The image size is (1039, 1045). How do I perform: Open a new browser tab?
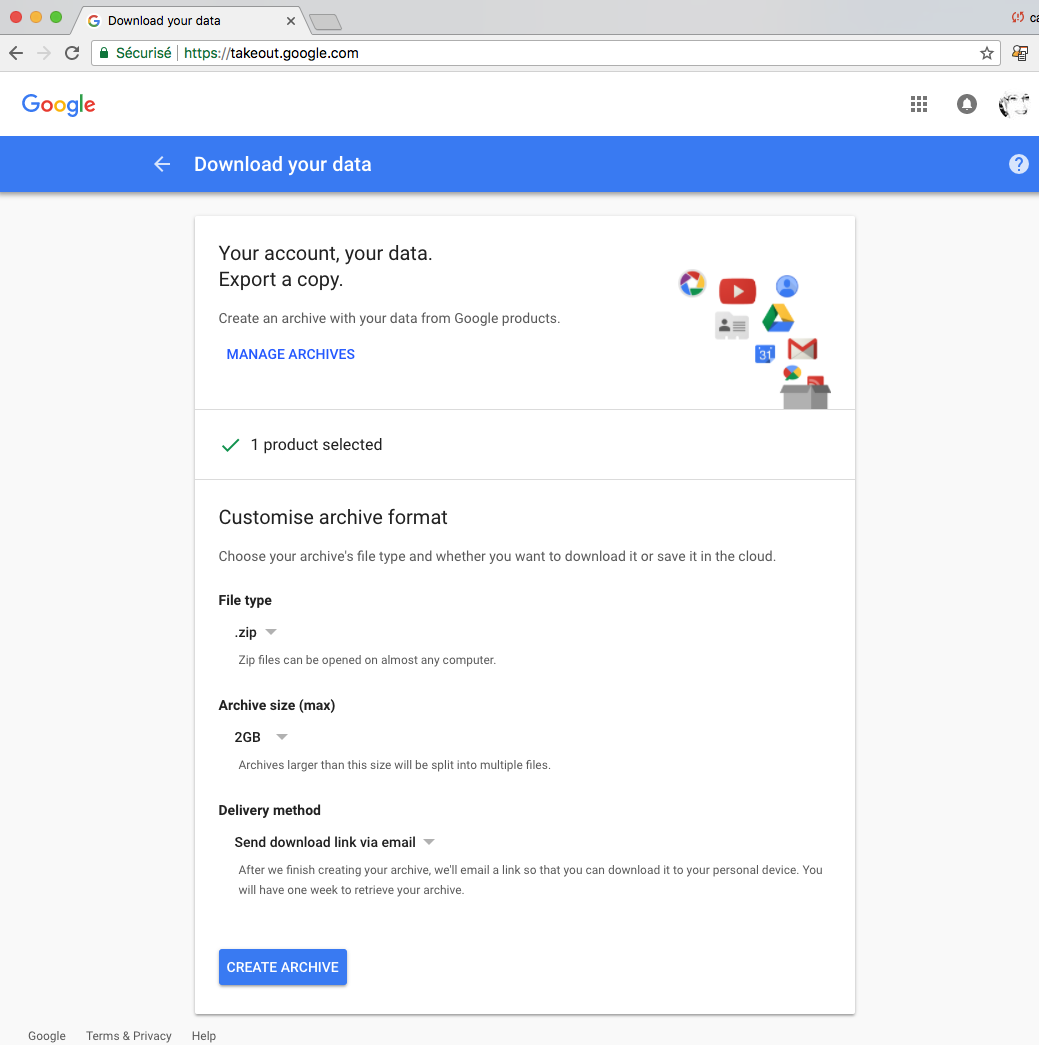[326, 22]
